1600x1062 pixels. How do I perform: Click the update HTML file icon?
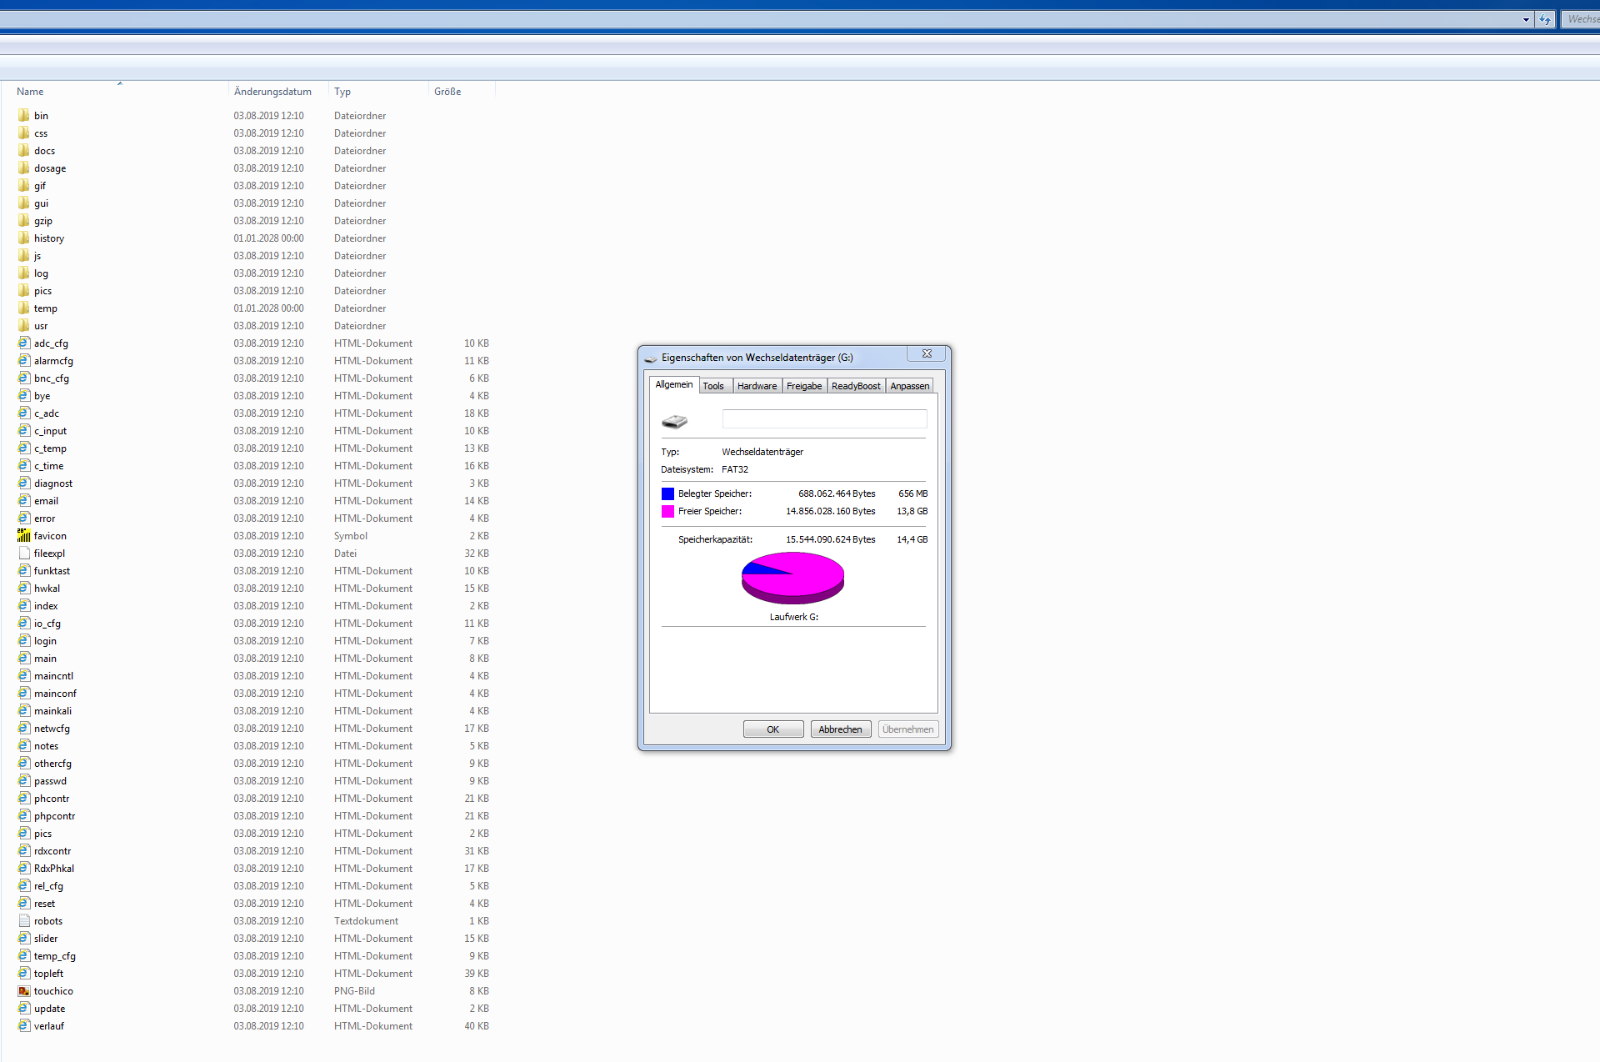coord(24,1008)
